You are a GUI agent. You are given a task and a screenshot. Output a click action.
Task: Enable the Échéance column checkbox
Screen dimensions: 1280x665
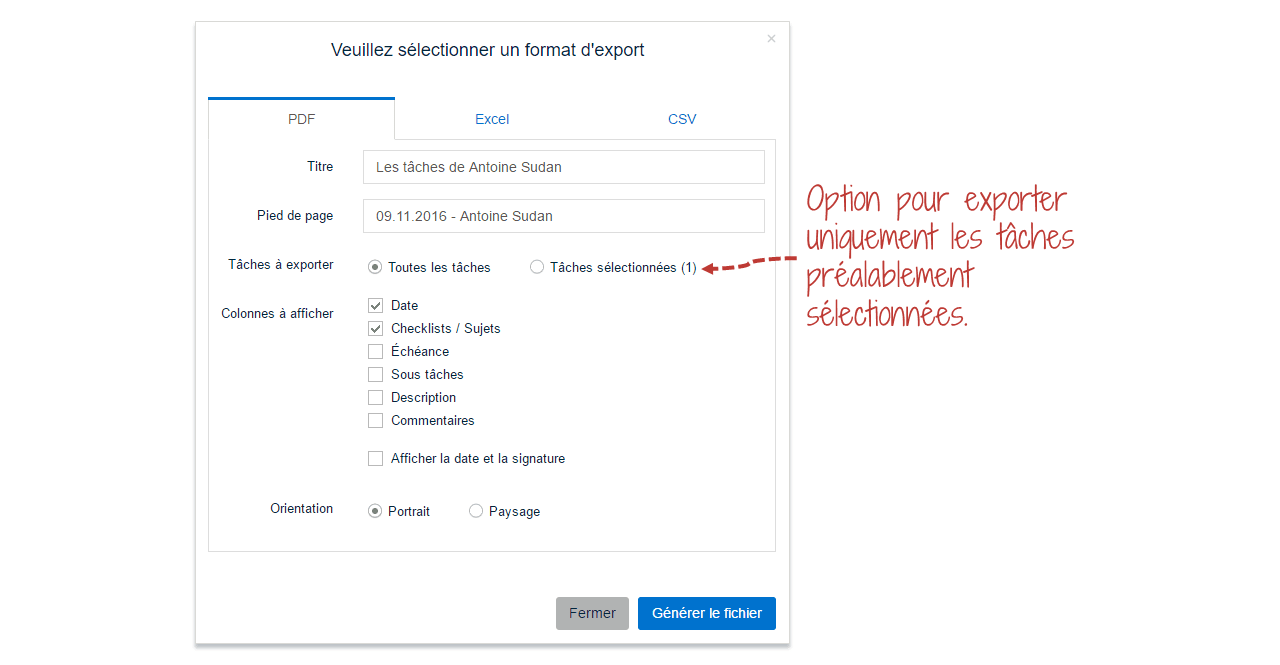[x=376, y=351]
